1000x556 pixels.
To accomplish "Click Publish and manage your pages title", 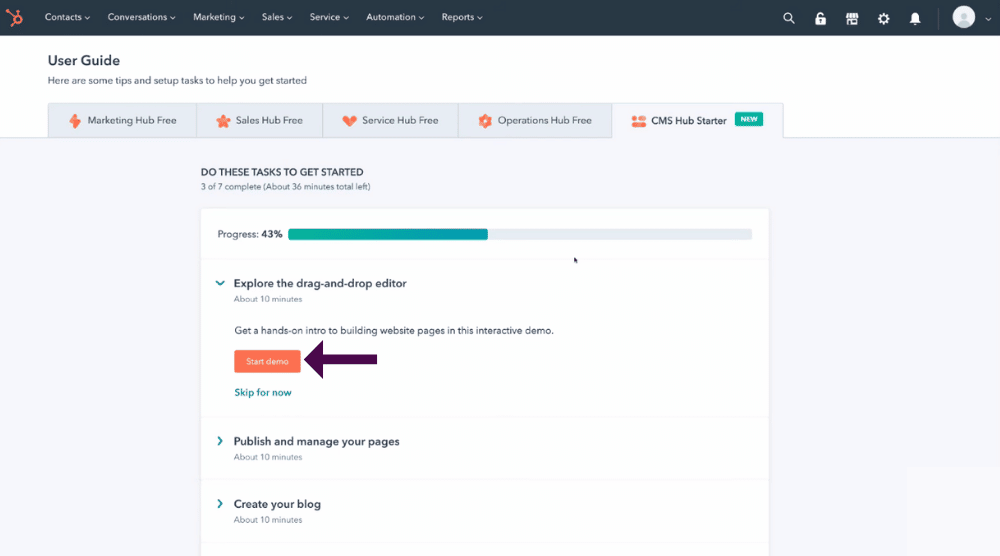I will (x=316, y=441).
